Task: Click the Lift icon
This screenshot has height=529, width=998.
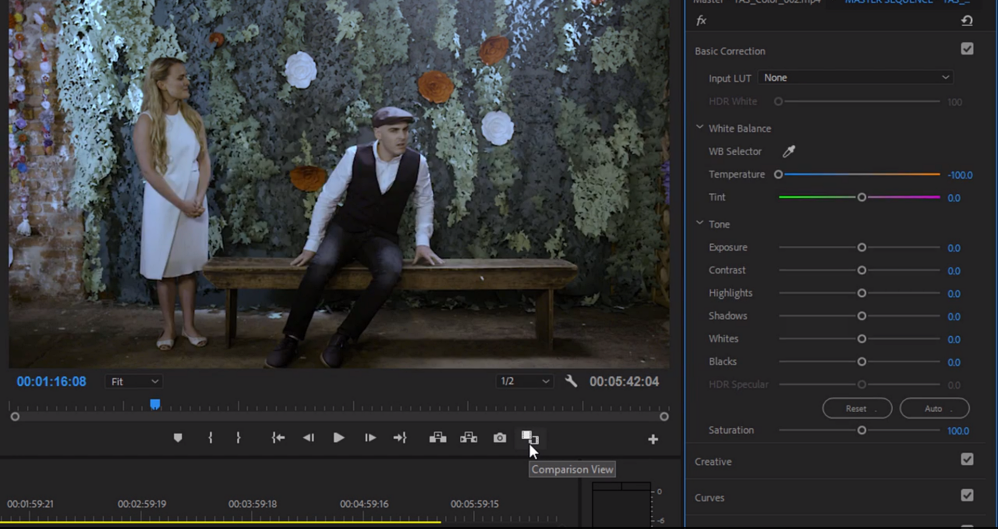Action: [x=438, y=438]
